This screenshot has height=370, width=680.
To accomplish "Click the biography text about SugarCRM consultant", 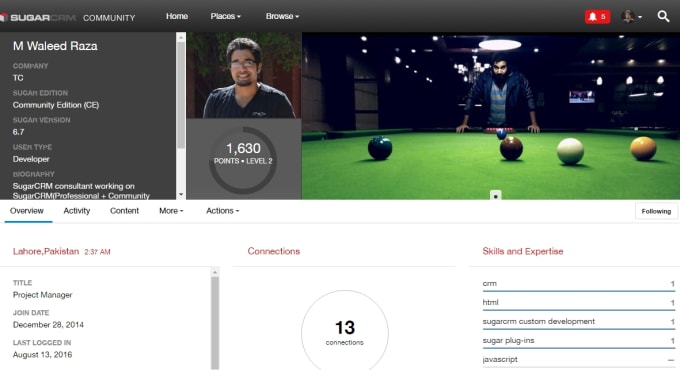I will coord(81,191).
